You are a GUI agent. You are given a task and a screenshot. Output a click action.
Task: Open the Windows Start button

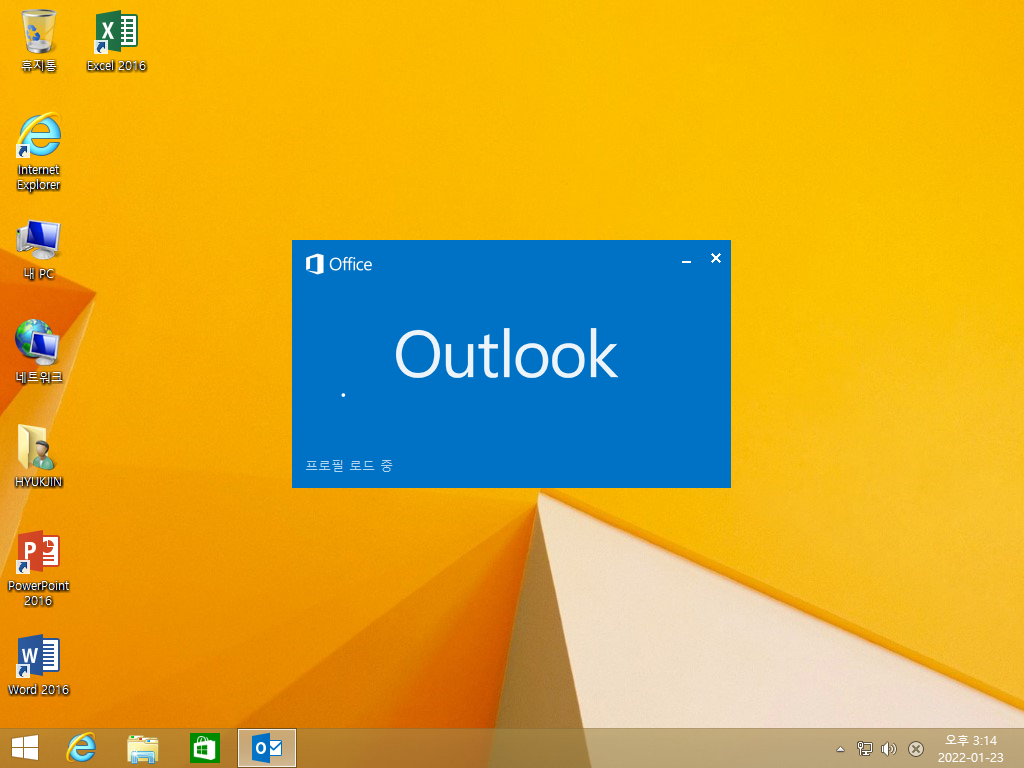pos(25,748)
